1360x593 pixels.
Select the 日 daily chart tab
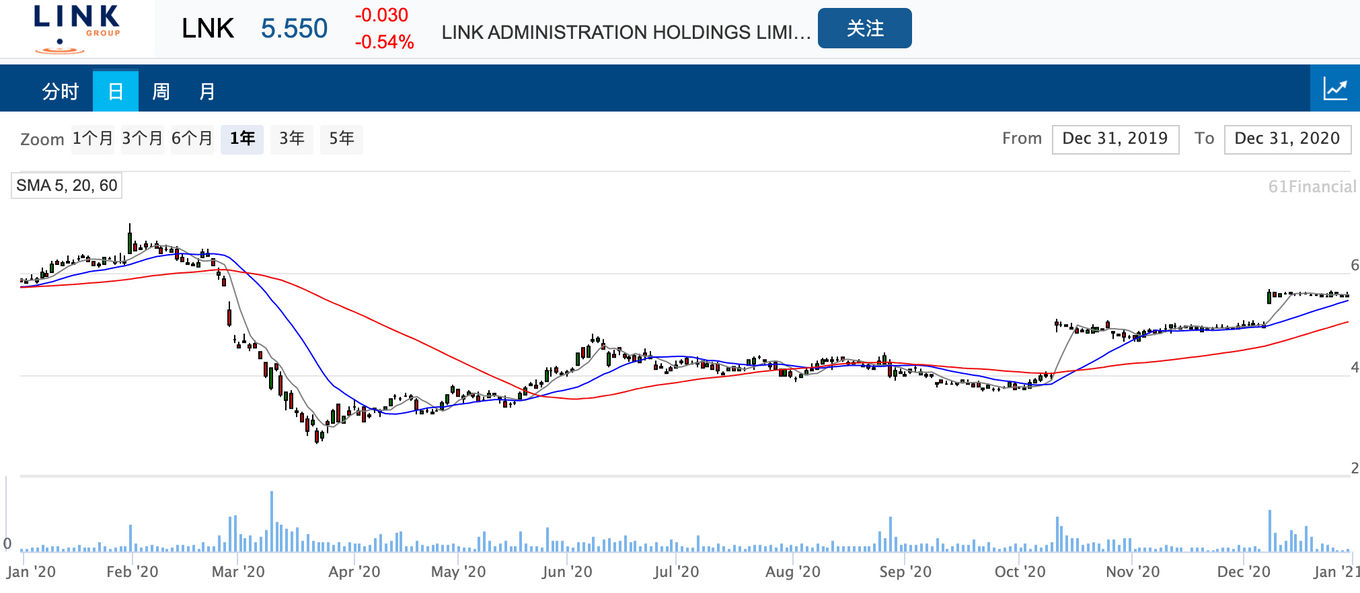(x=116, y=91)
